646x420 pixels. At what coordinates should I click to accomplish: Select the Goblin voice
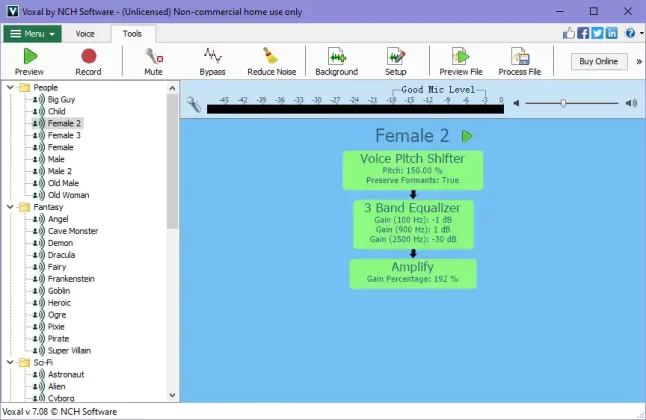[59, 291]
